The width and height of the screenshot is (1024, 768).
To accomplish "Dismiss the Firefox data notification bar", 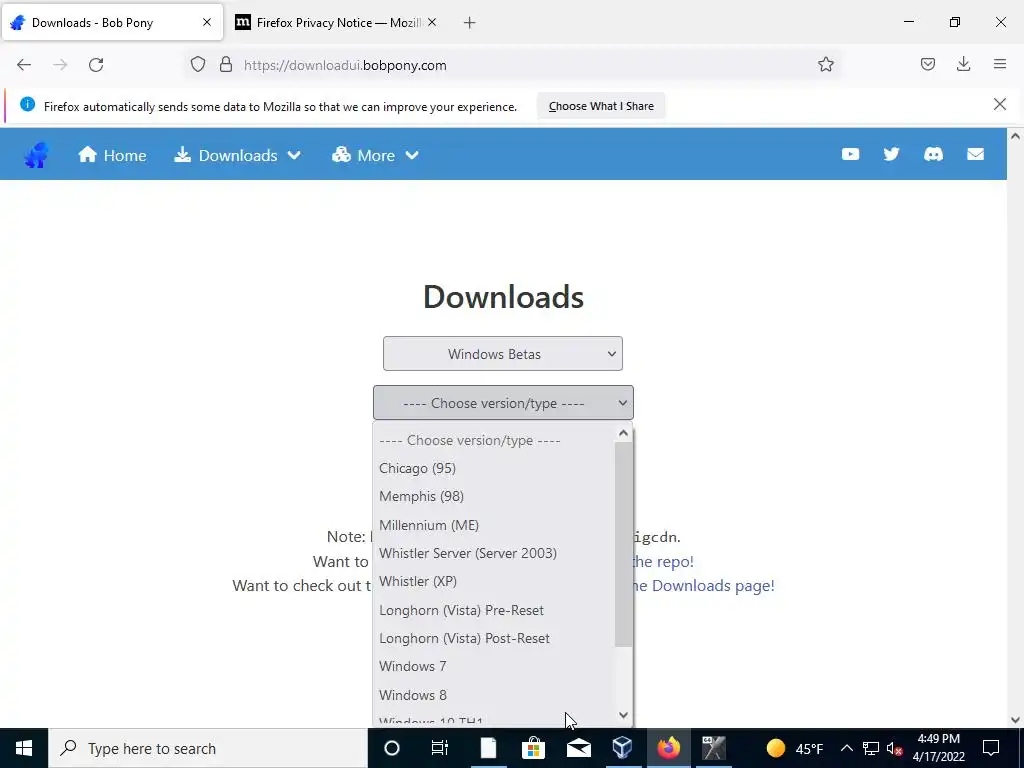I will point(1000,104).
